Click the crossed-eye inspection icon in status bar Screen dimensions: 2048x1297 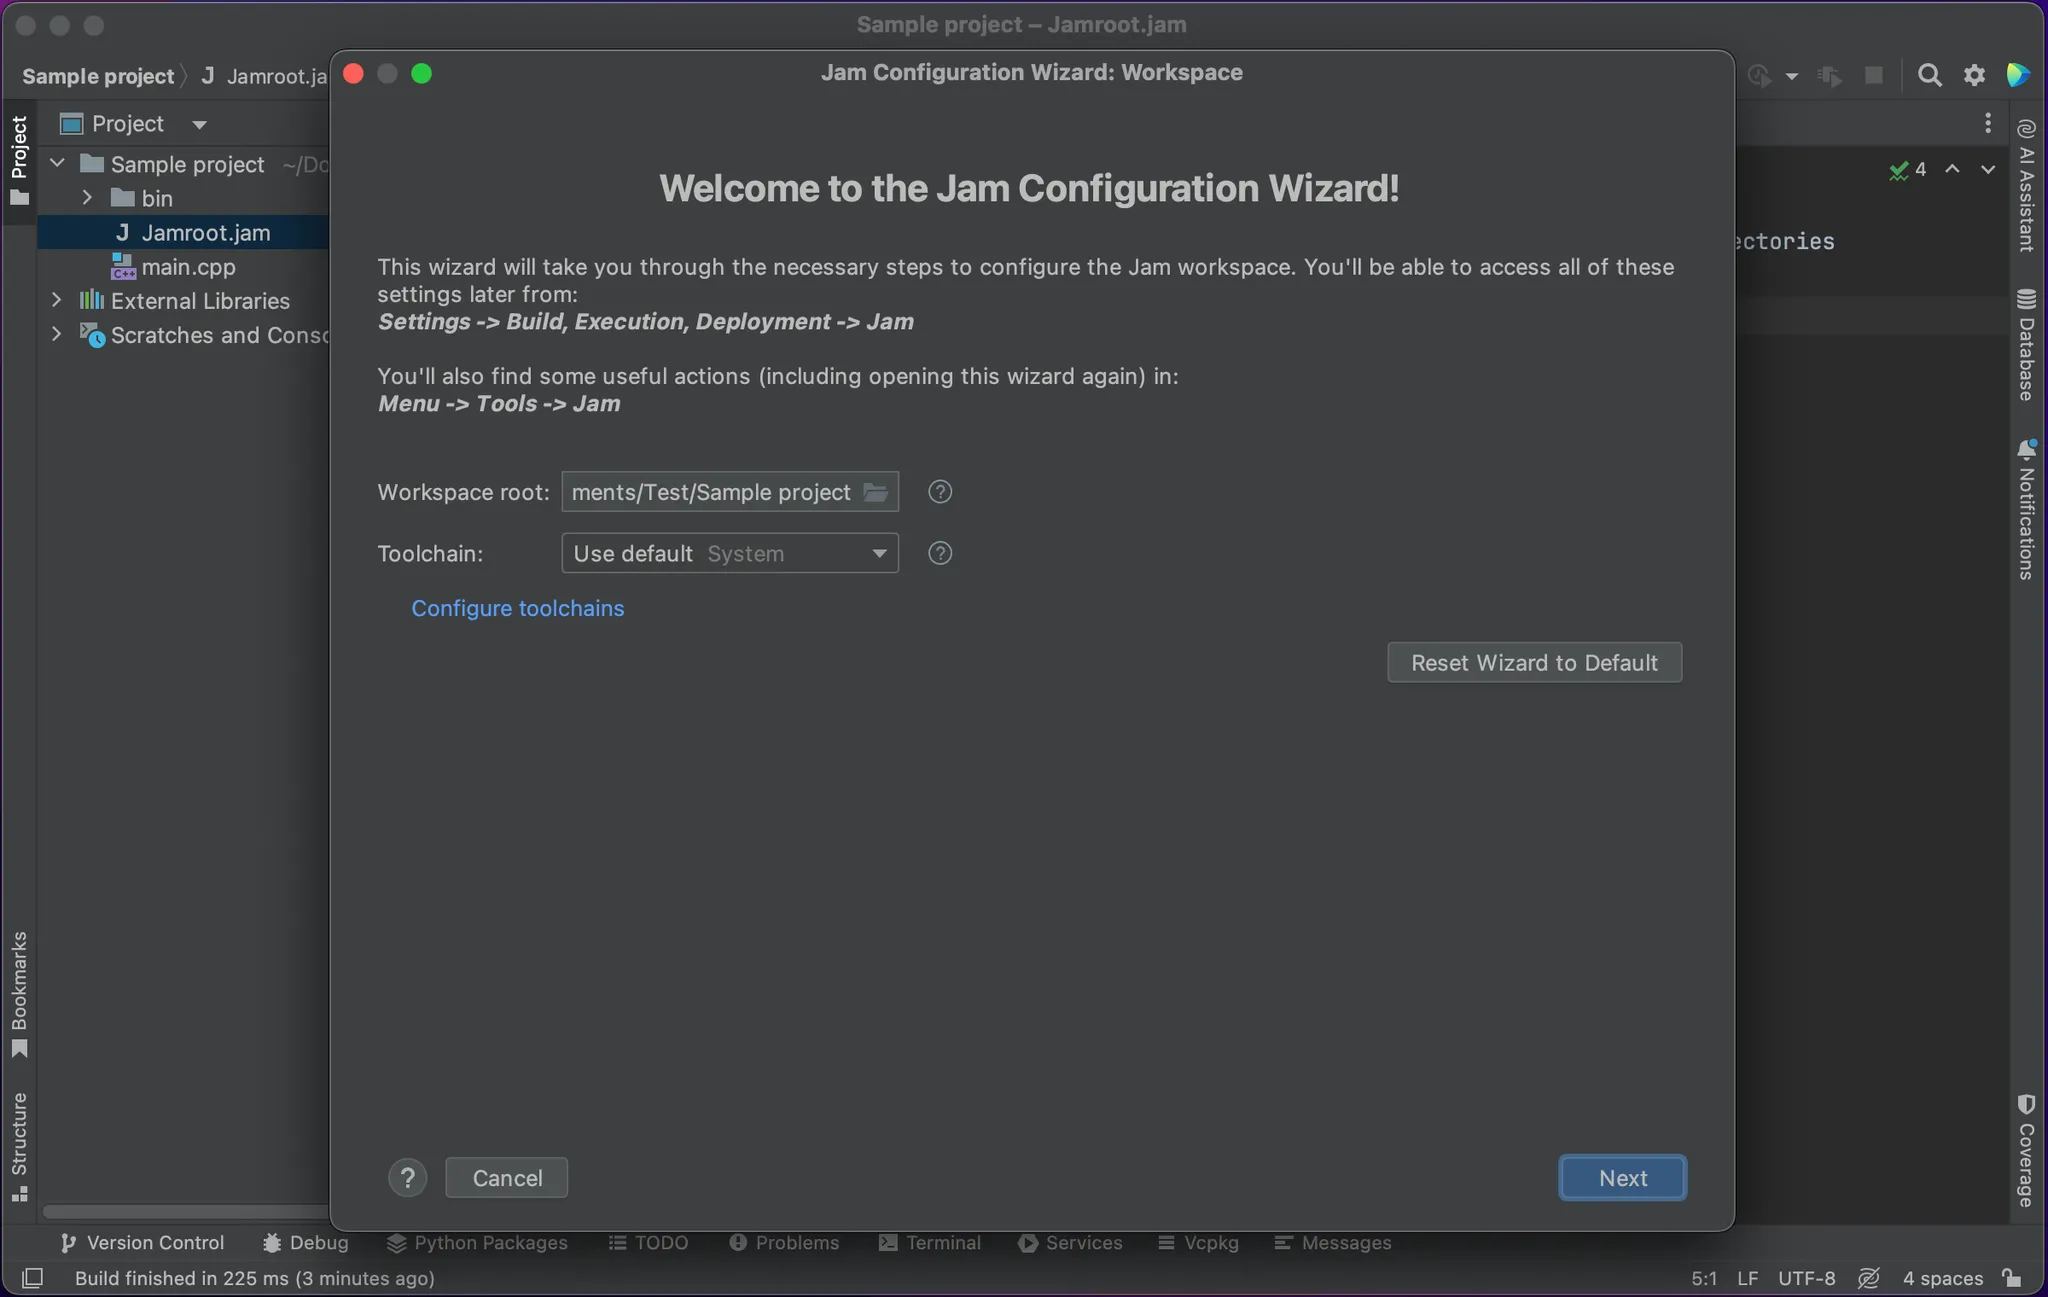point(1868,1278)
